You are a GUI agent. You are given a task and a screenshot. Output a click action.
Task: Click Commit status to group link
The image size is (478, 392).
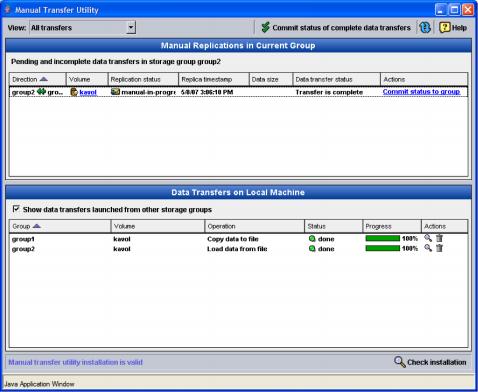(x=421, y=91)
